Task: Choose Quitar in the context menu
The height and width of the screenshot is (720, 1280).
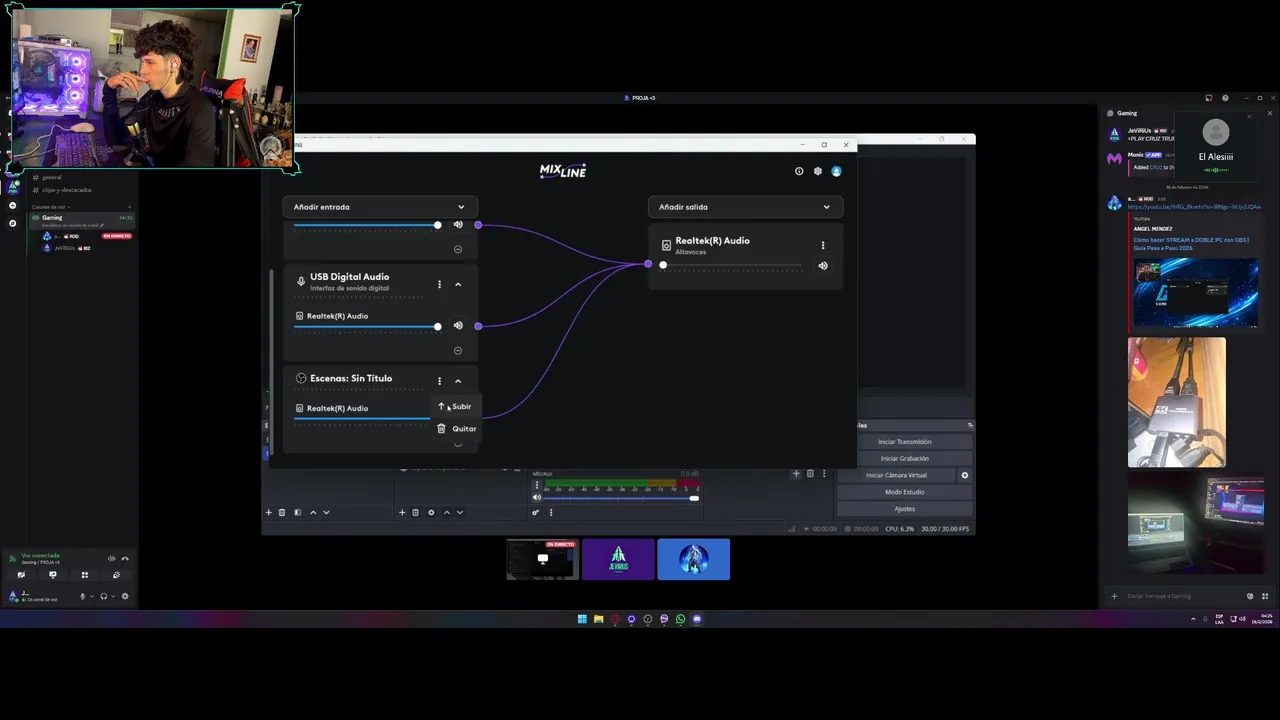Action: pos(456,429)
